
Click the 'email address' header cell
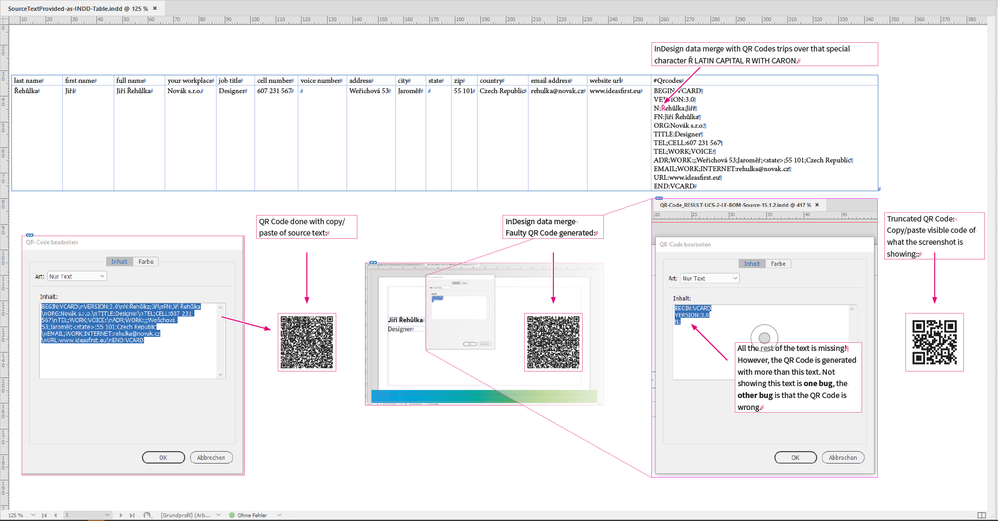point(557,81)
